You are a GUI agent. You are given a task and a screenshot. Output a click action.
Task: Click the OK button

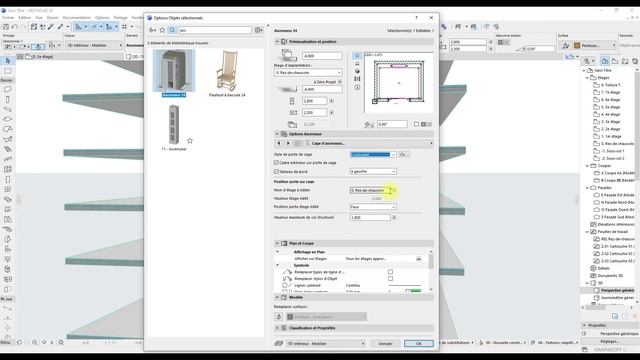(418, 344)
